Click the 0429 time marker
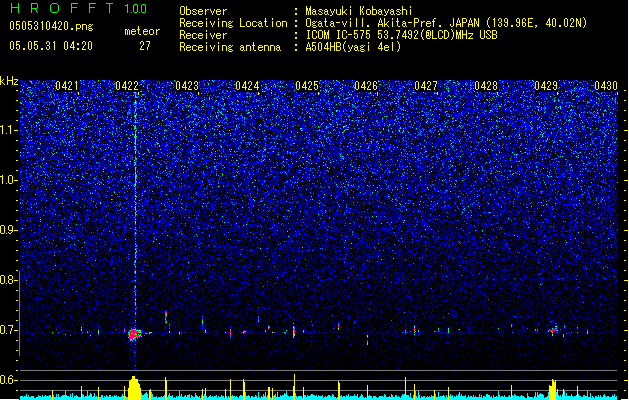Screen dimensions: 629x400 pos(546,86)
